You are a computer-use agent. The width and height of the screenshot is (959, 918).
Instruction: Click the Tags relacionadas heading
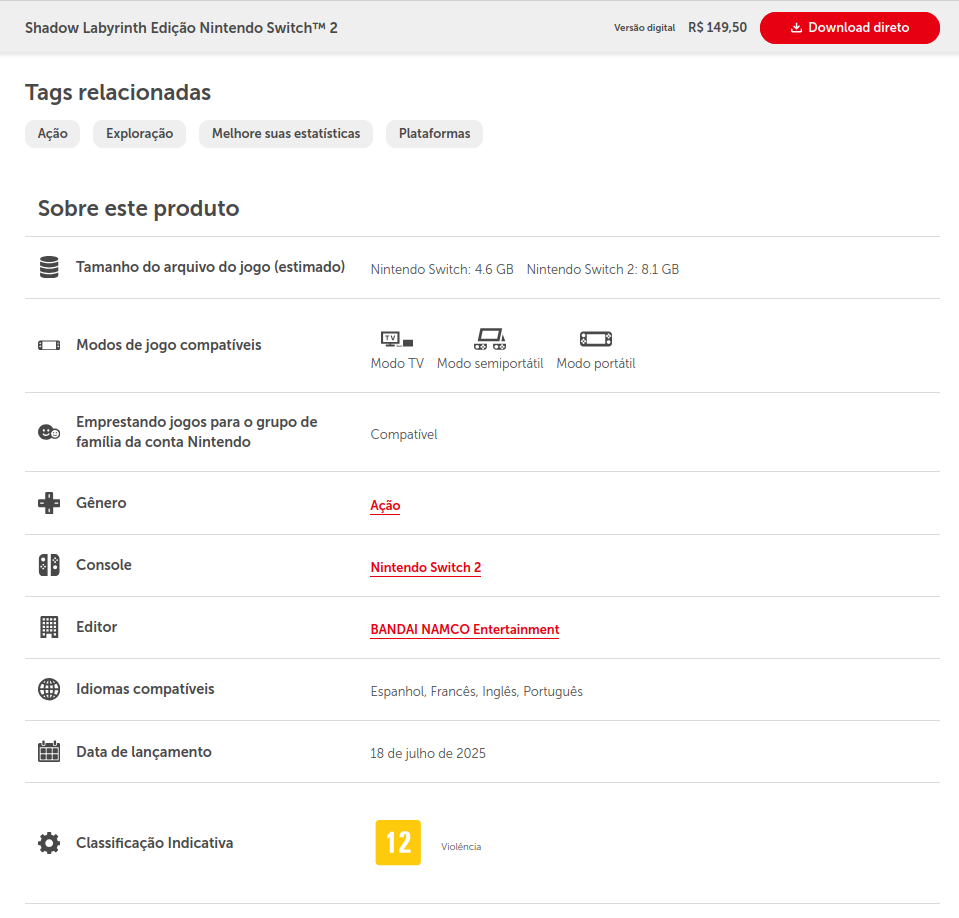pyautogui.click(x=118, y=92)
